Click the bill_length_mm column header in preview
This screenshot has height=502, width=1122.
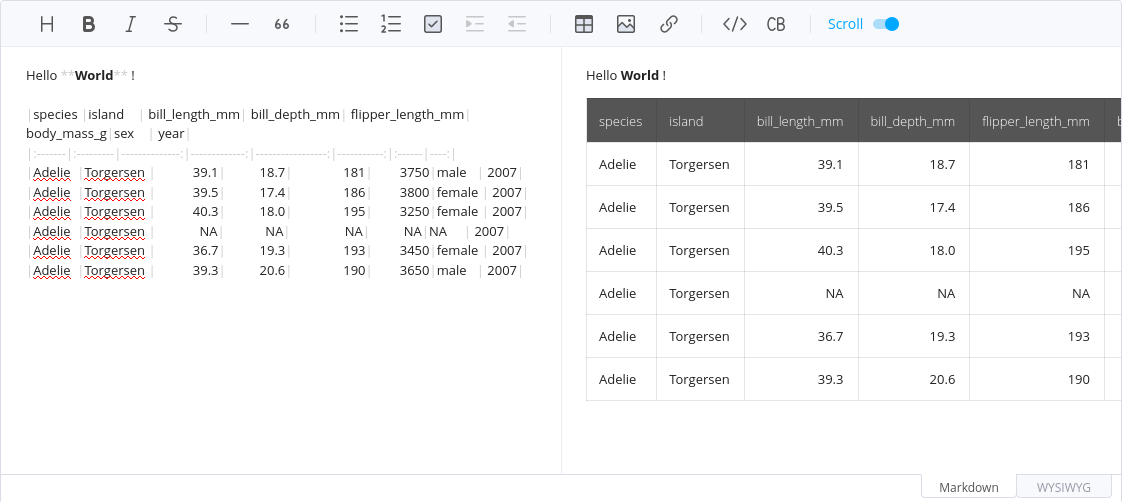pos(800,121)
